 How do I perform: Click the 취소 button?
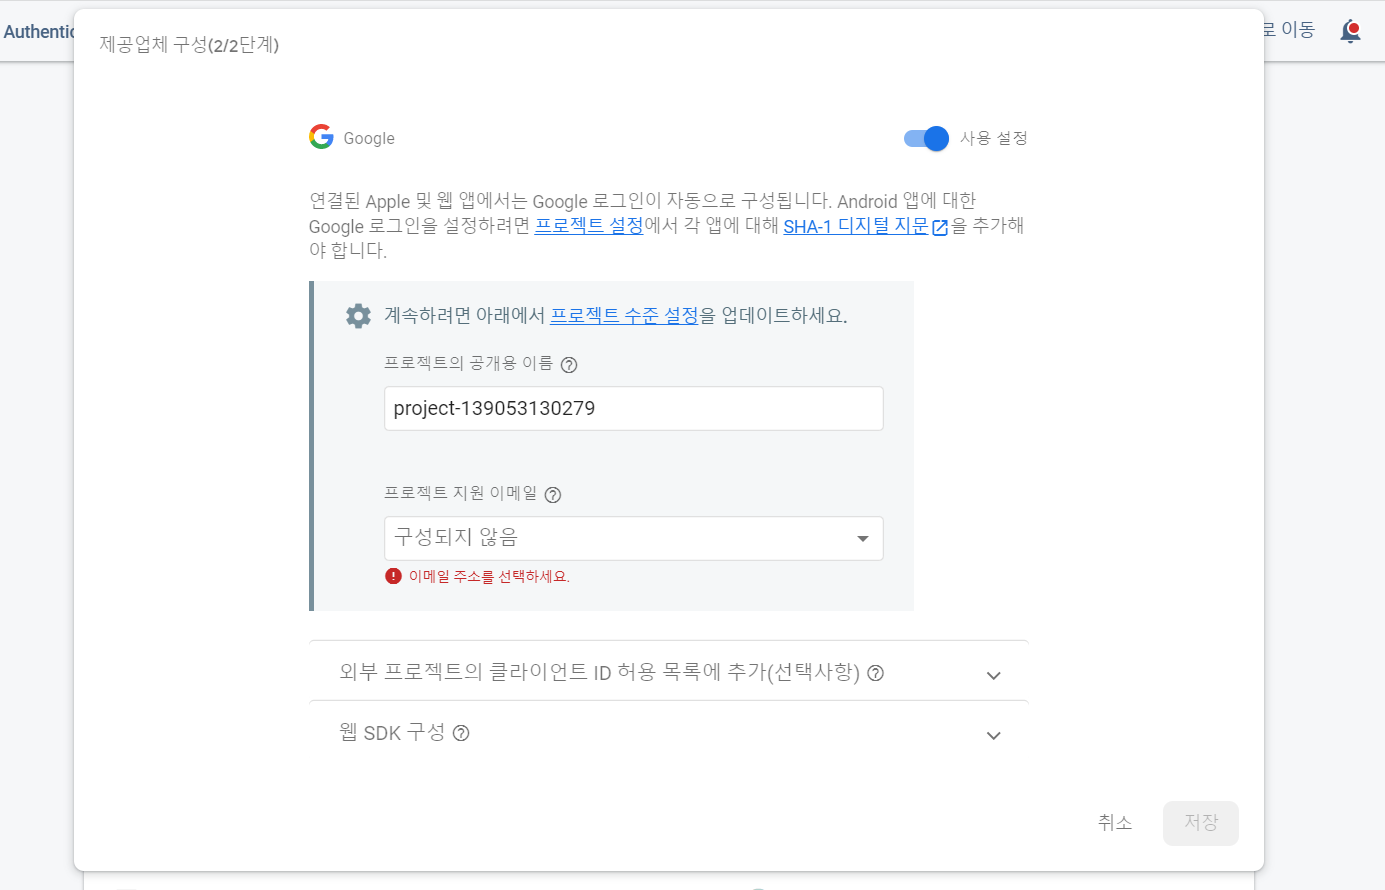pyautogui.click(x=1115, y=823)
